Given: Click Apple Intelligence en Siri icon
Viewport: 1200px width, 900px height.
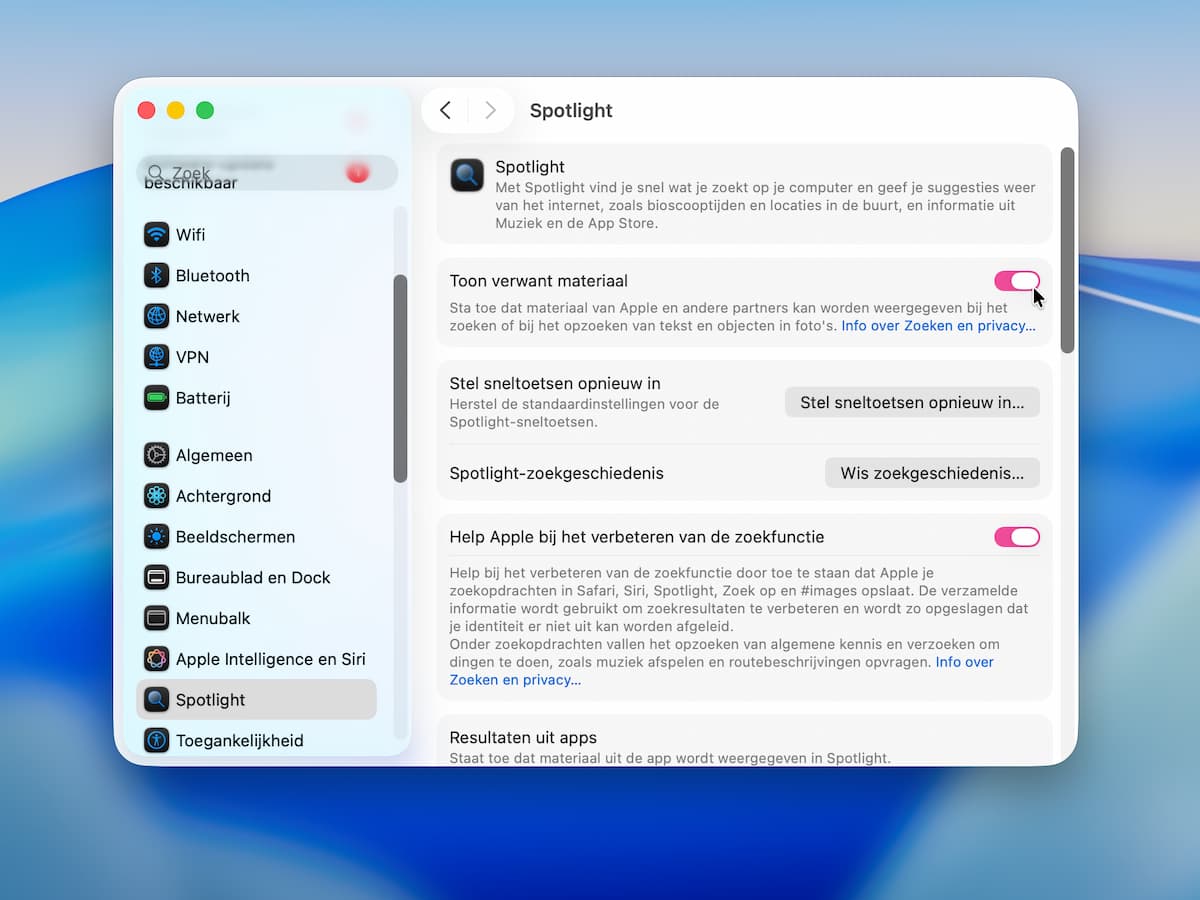Looking at the screenshot, I should tap(156, 659).
